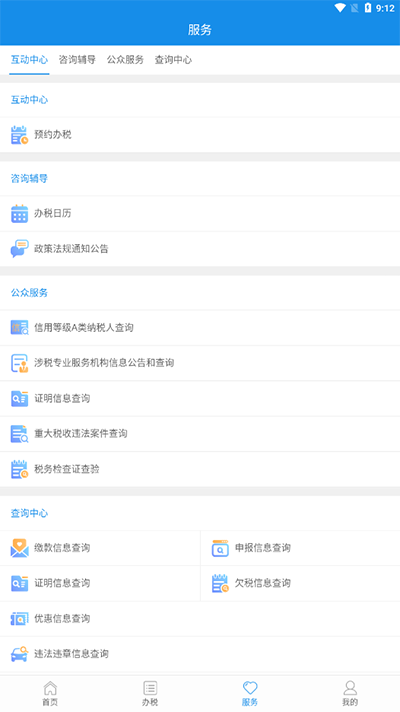Image resolution: width=400 pixels, height=712 pixels.
Task: Tap the 信用等级A类纳税人查询 icon
Action: (20, 327)
